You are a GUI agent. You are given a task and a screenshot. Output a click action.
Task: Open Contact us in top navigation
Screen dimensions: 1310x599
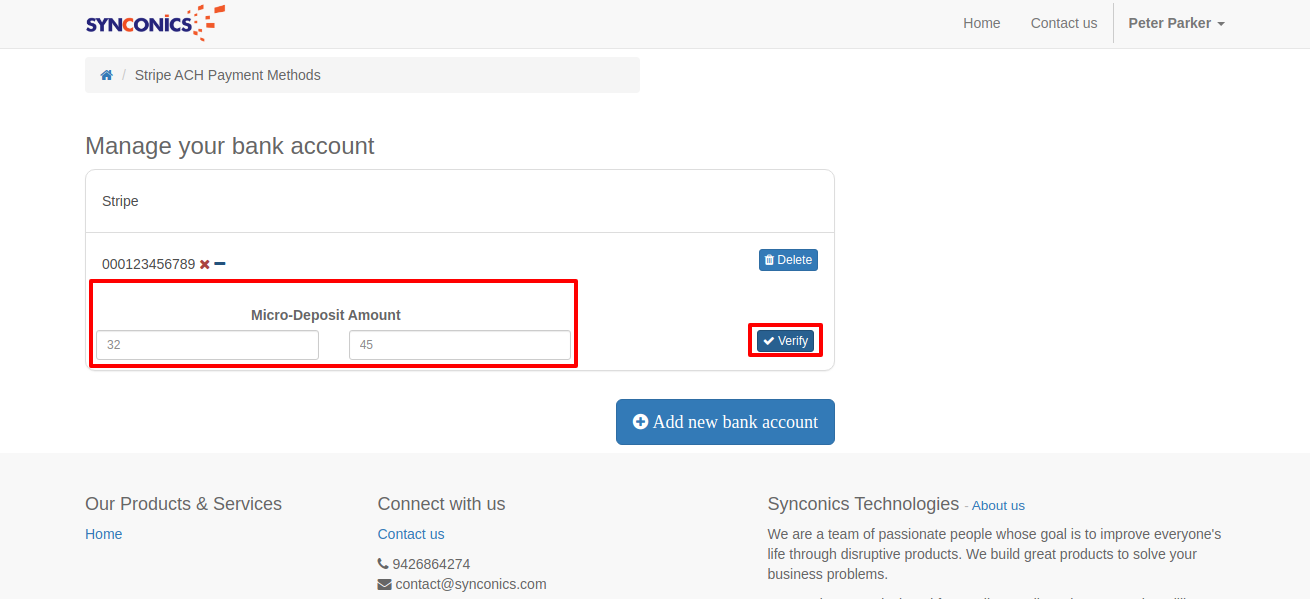coord(1063,23)
